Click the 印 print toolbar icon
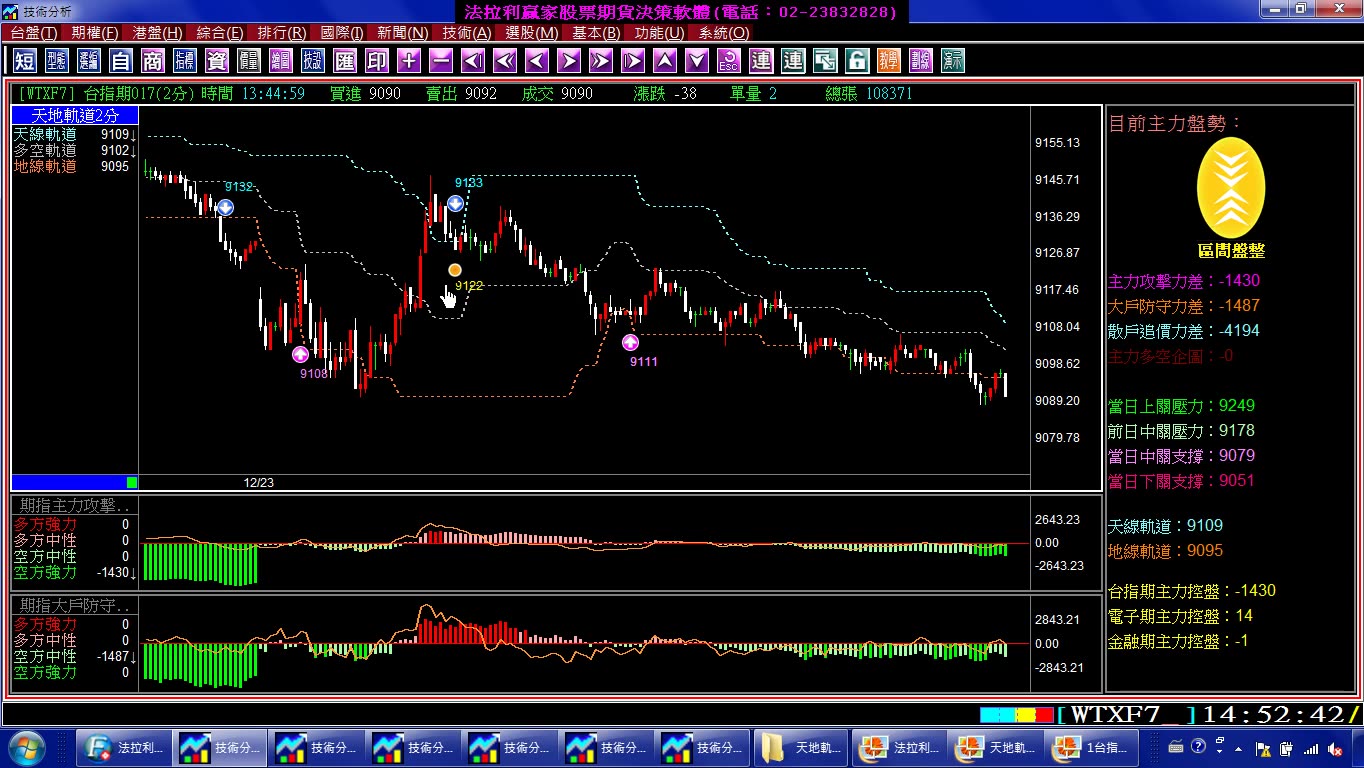The height and width of the screenshot is (768, 1364). click(x=377, y=61)
